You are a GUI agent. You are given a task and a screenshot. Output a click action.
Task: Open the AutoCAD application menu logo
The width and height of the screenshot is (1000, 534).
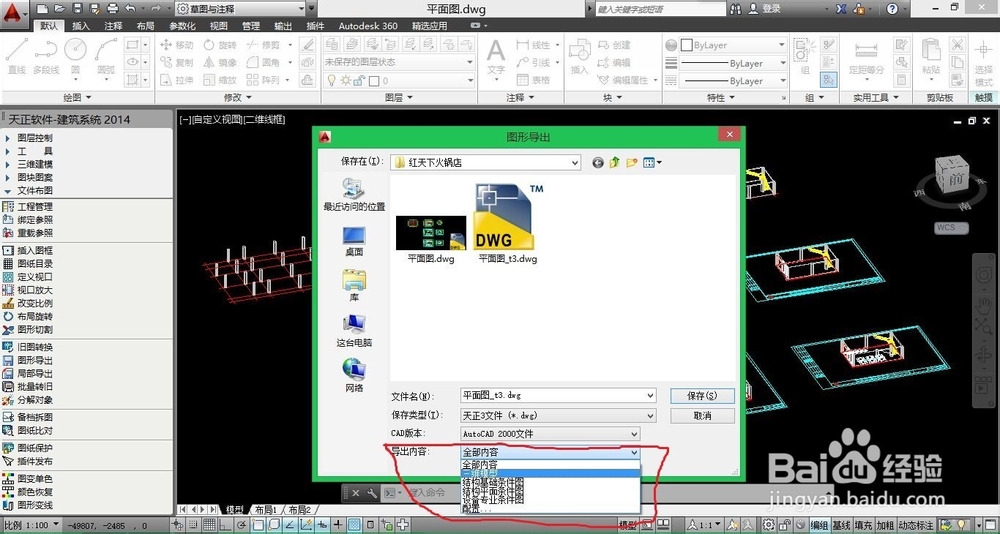point(14,11)
